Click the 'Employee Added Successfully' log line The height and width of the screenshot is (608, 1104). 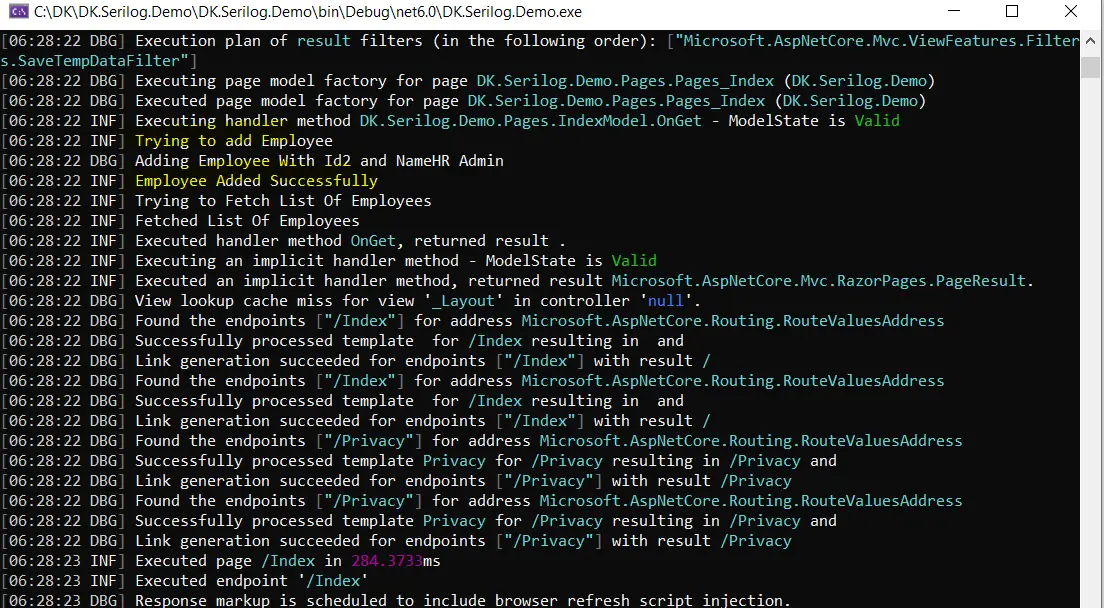coord(256,181)
